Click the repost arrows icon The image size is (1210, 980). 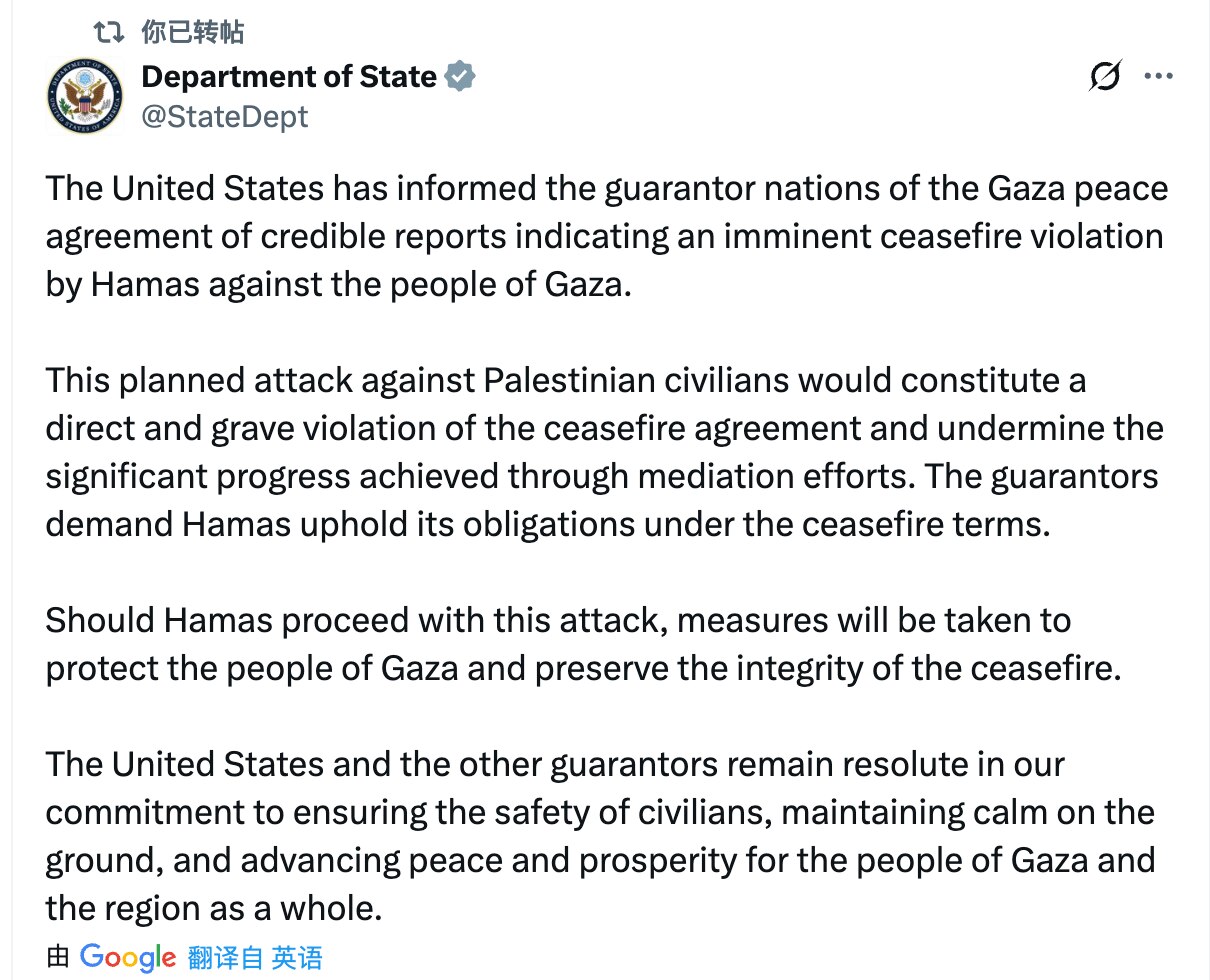[x=106, y=32]
